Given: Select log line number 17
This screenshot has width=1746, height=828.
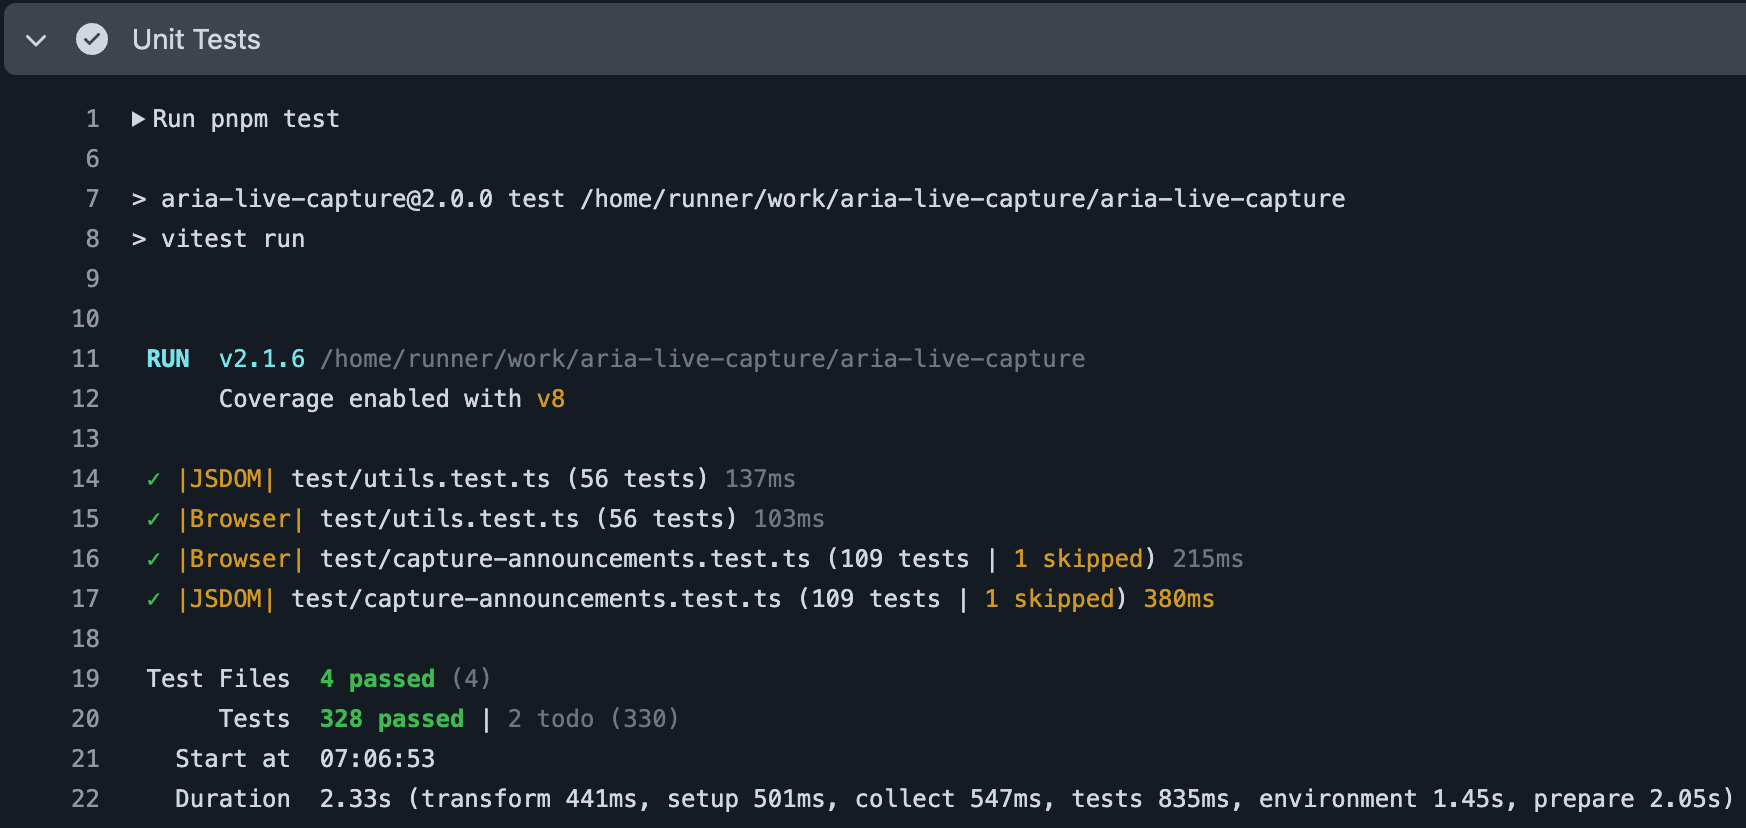Looking at the screenshot, I should click(x=86, y=599).
